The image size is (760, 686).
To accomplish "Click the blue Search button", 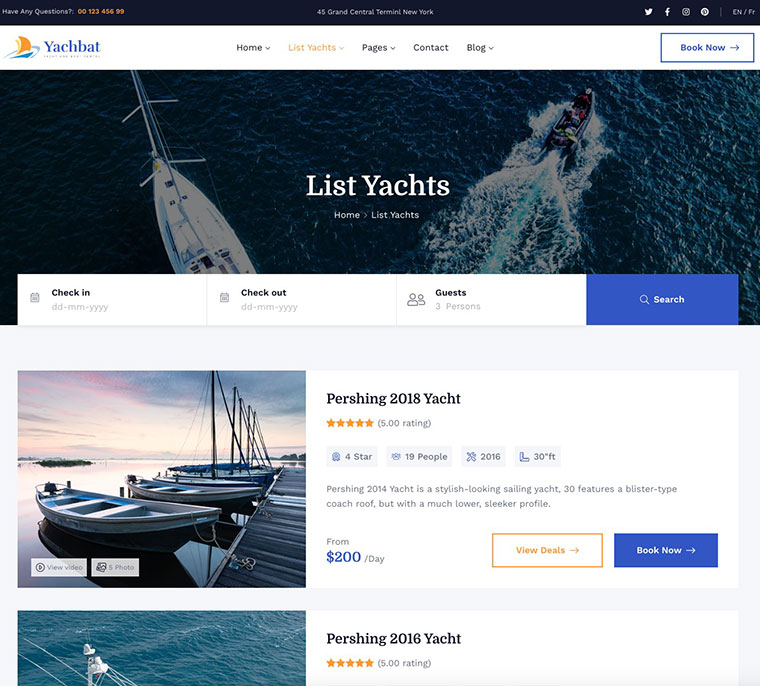I will pyautogui.click(x=662, y=300).
